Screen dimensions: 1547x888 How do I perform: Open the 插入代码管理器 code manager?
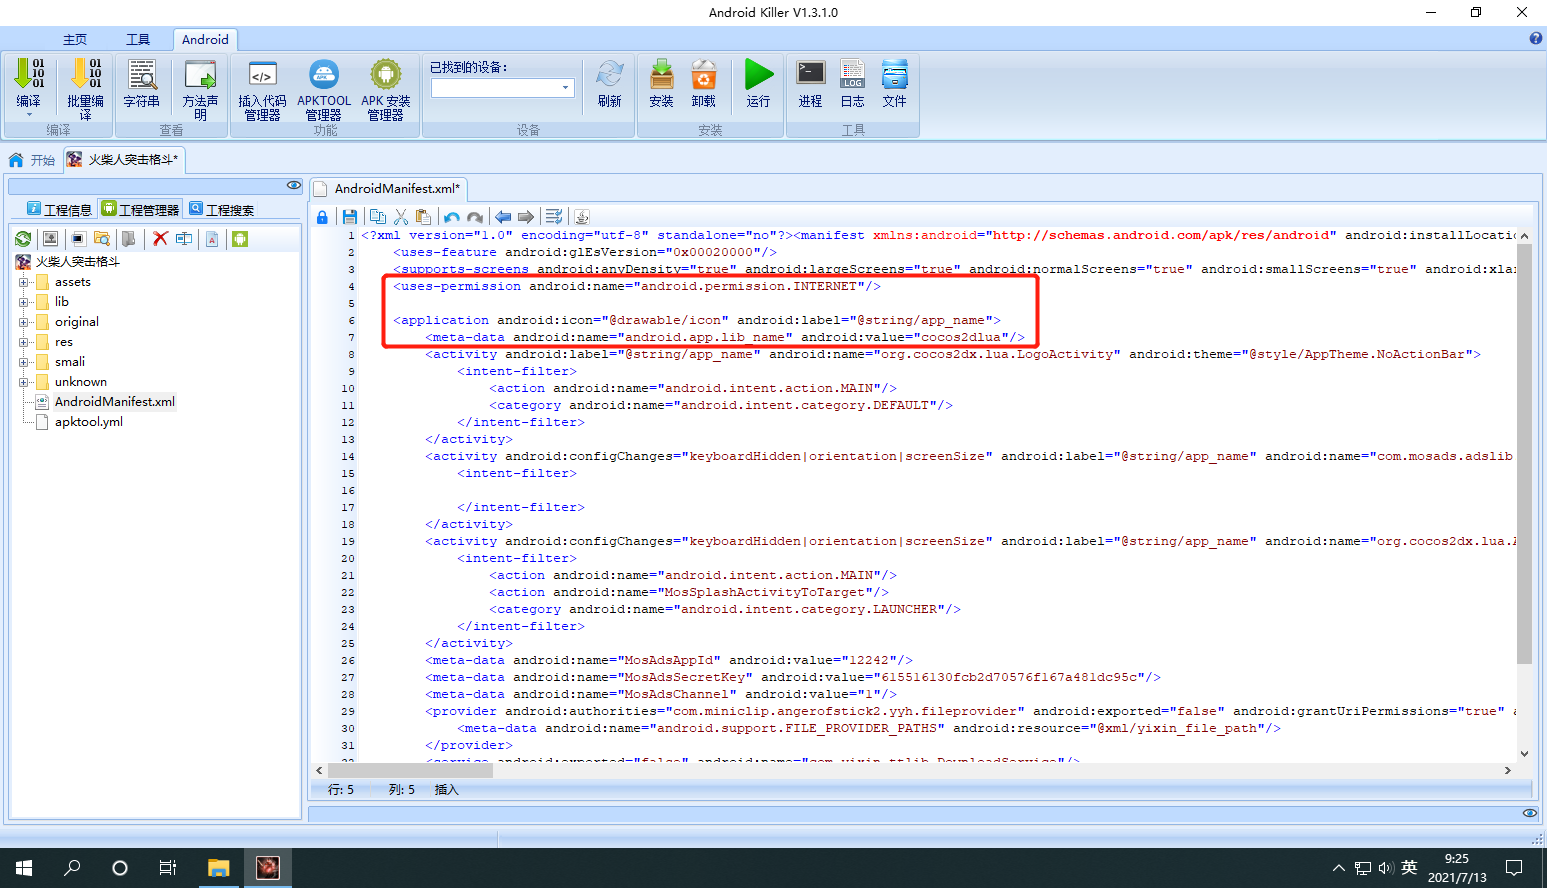click(x=262, y=90)
